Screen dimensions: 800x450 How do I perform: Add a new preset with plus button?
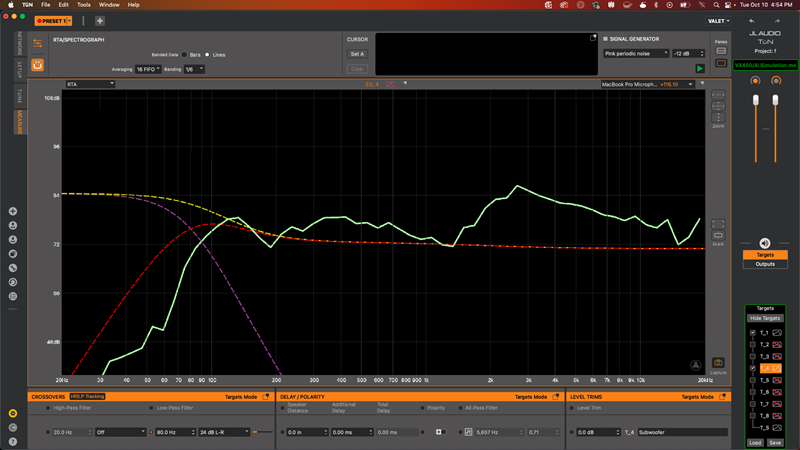100,21
